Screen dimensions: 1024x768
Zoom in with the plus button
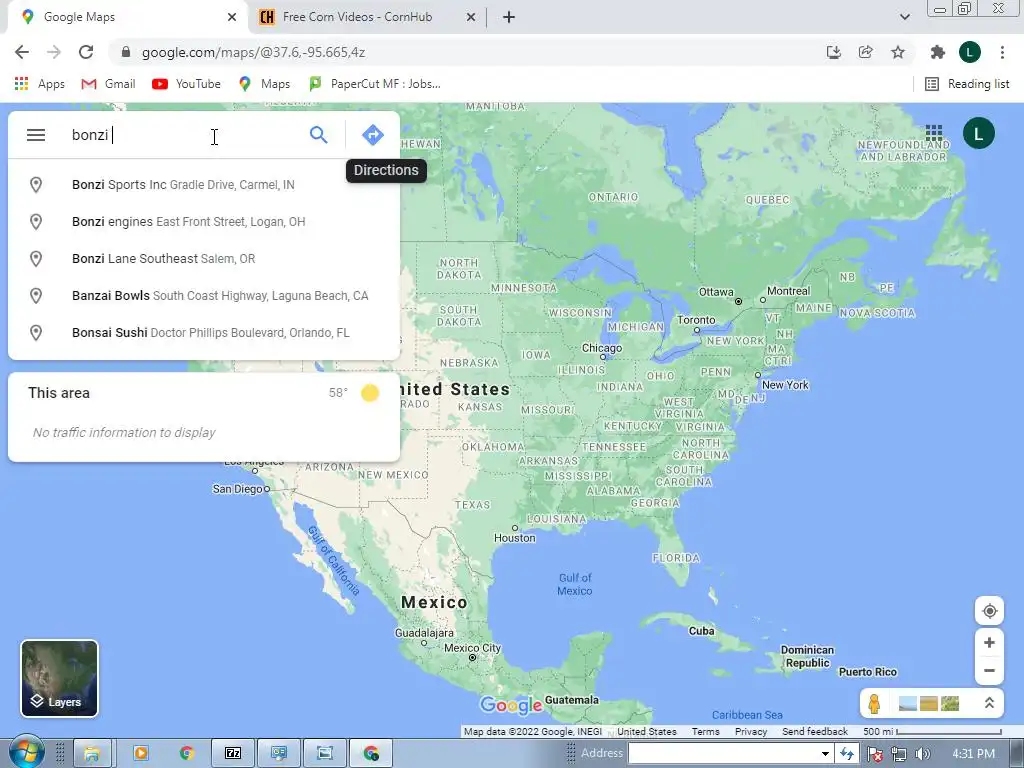989,643
